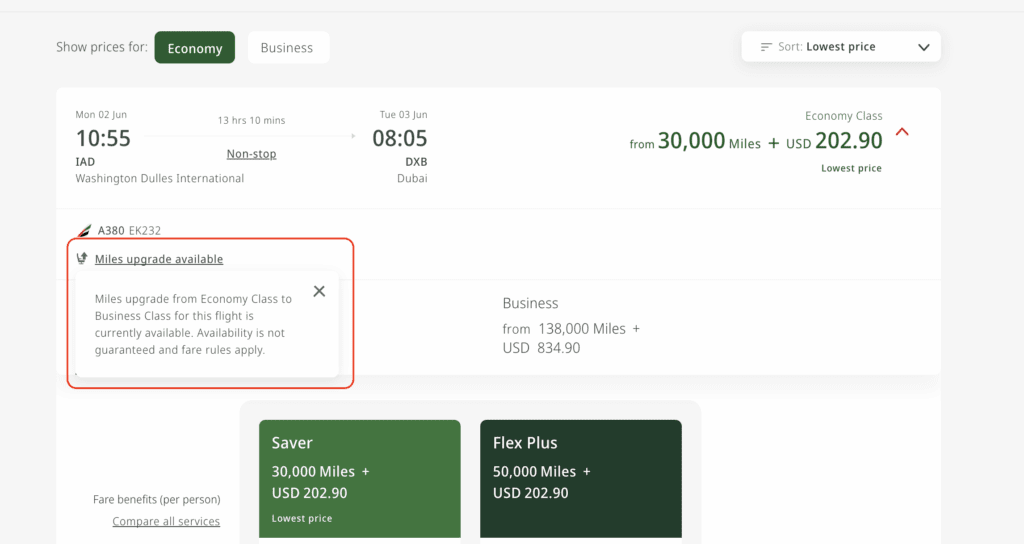The height and width of the screenshot is (544, 1024).
Task: Click the Emirates airline logo next to A380
Action: point(84,231)
